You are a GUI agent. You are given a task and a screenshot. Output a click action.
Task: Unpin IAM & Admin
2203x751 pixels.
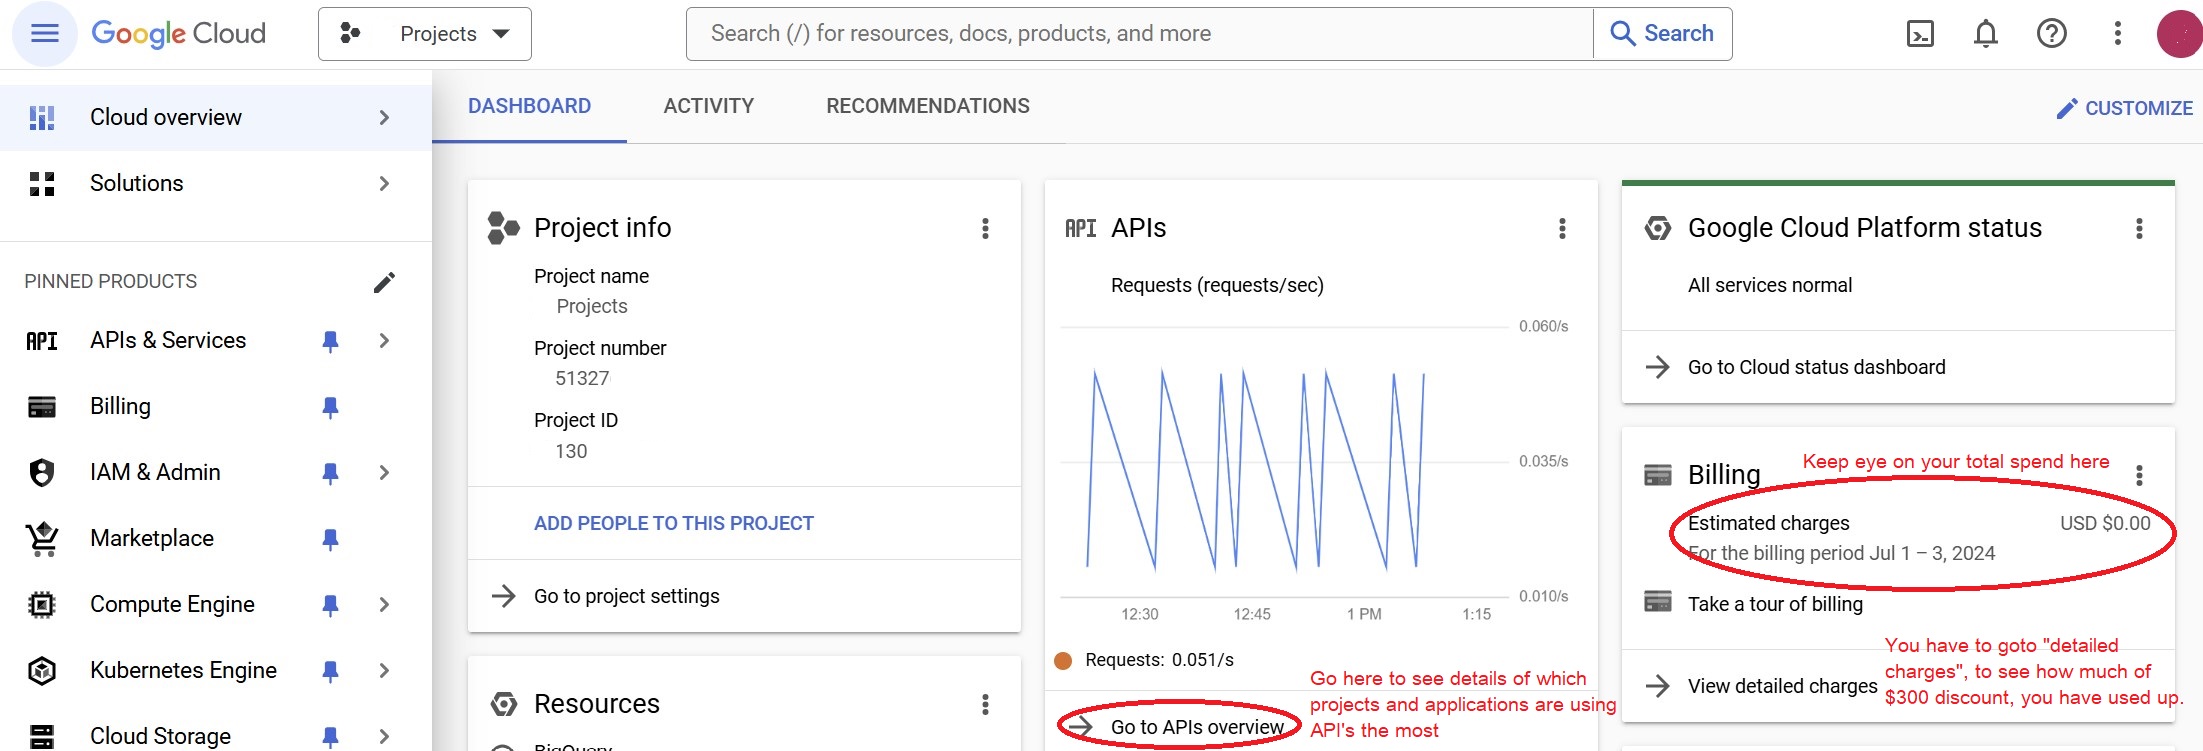pos(330,474)
